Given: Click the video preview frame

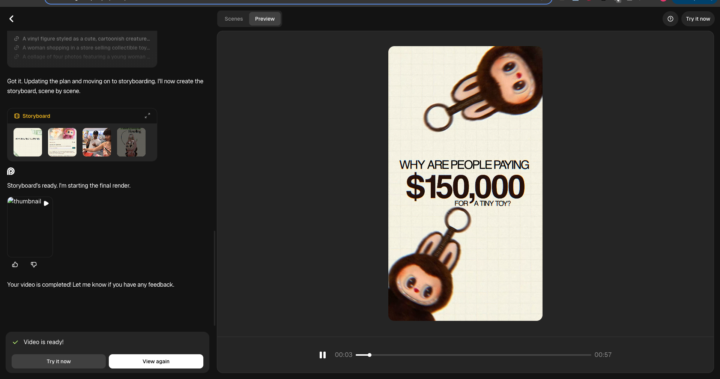Looking at the screenshot, I should click(465, 183).
